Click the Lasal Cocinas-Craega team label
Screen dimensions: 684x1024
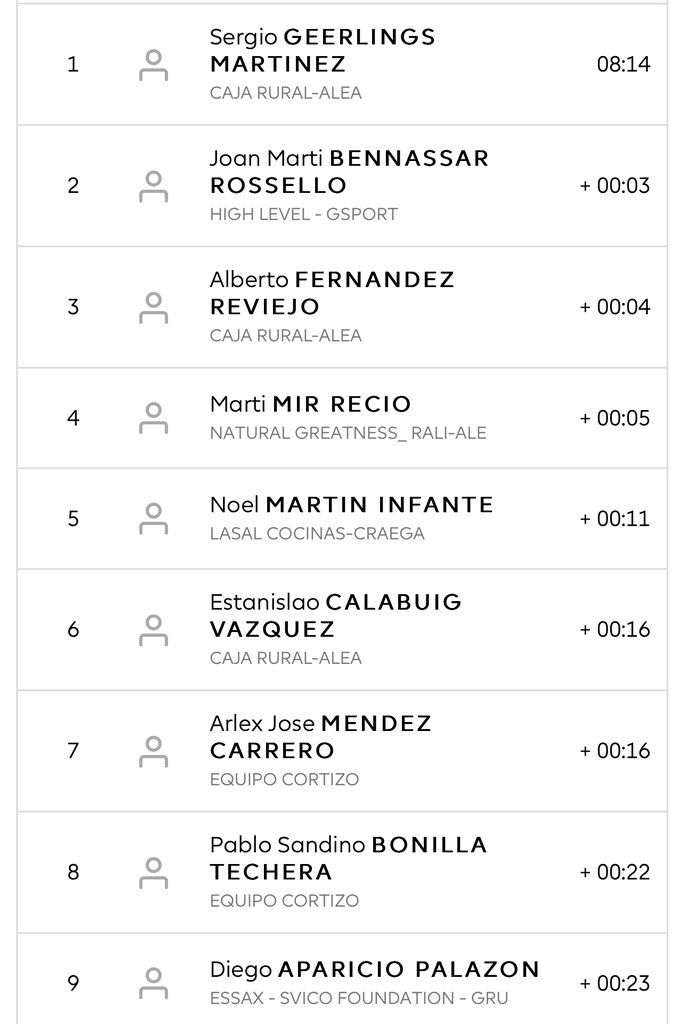tap(317, 534)
